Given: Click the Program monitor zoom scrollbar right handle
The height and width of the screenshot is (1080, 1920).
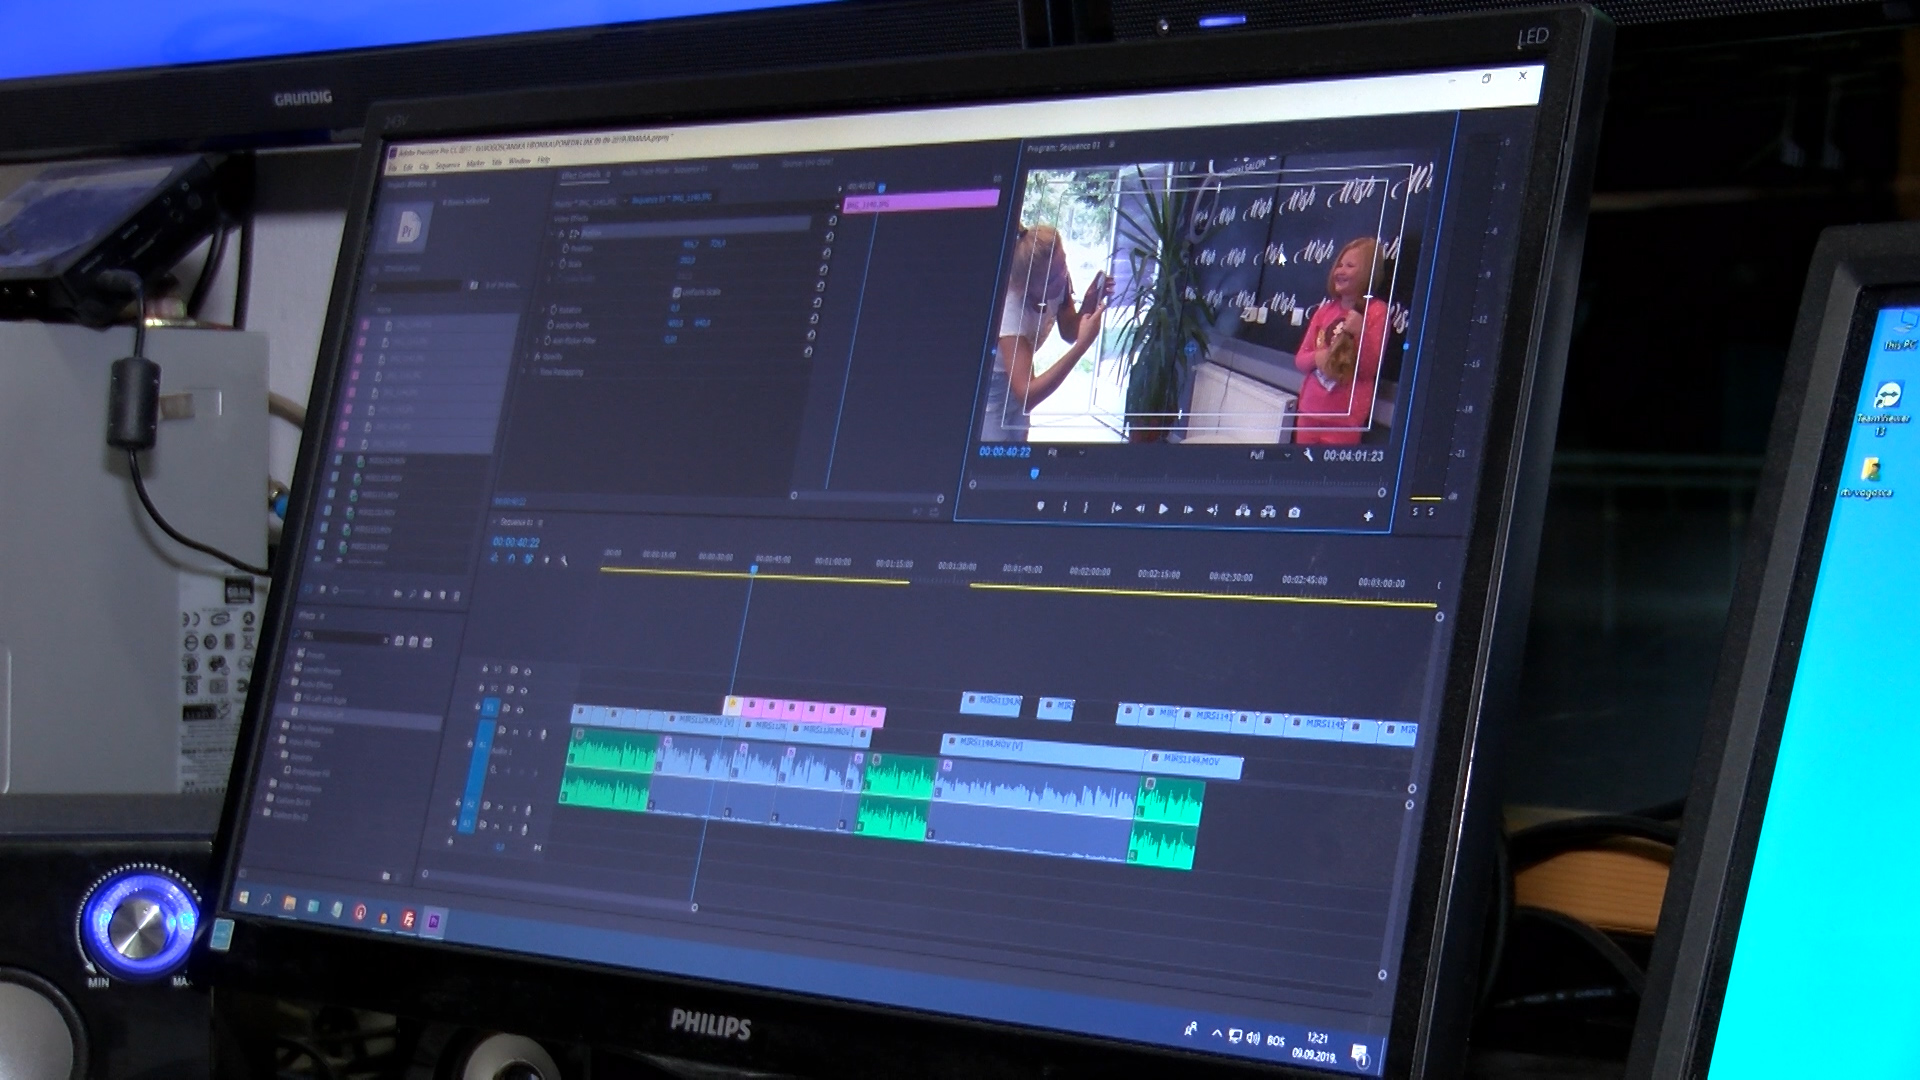Looking at the screenshot, I should [x=1382, y=492].
